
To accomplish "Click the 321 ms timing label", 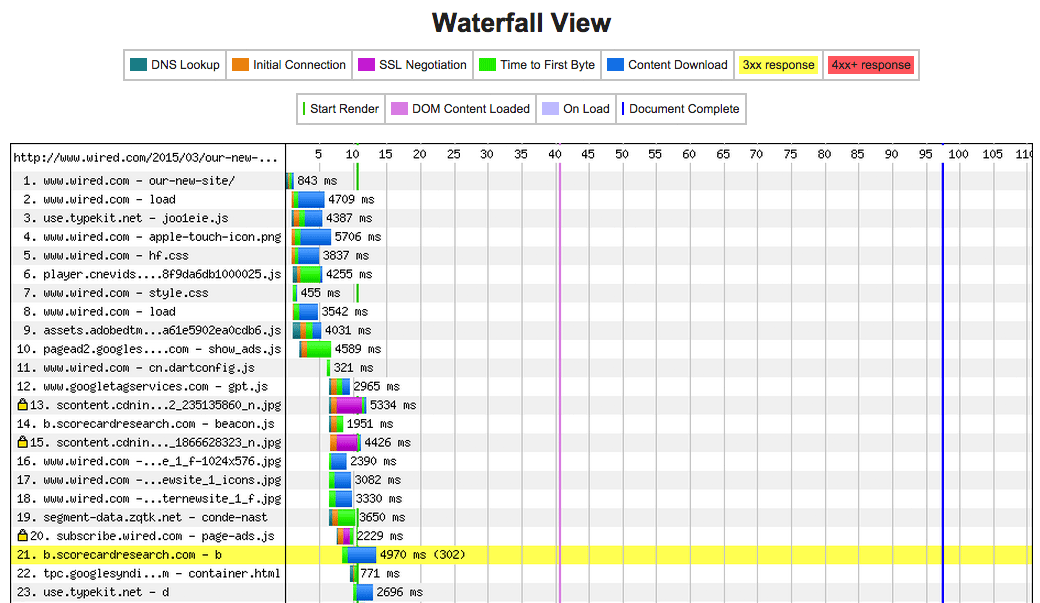I will [x=353, y=368].
